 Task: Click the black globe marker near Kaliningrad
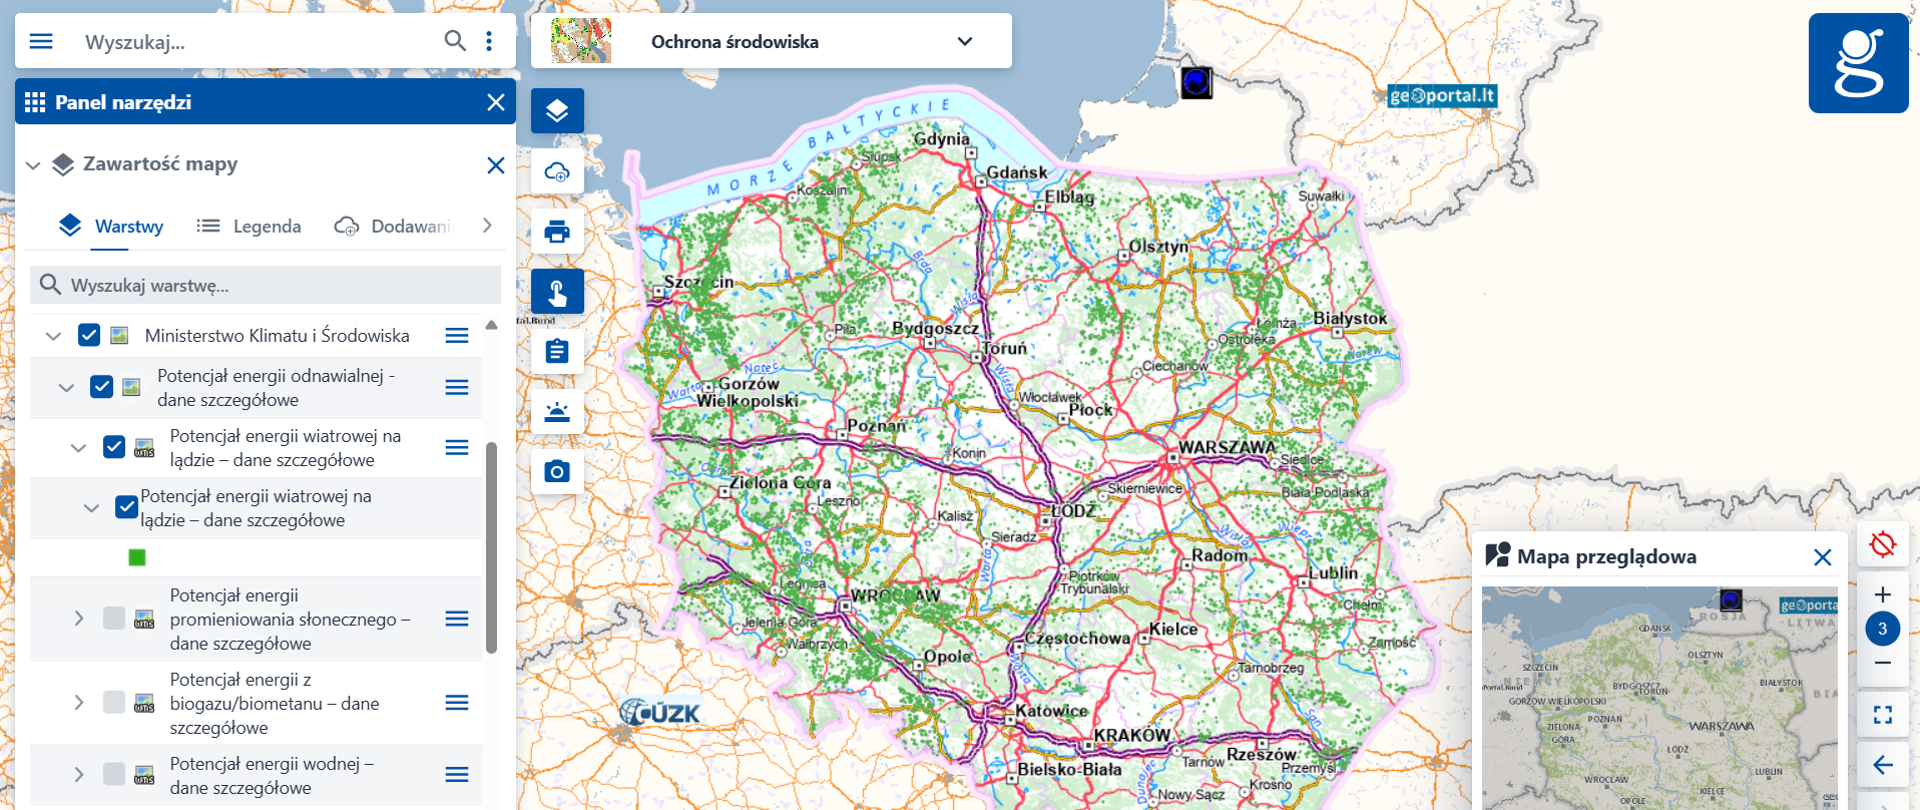click(x=1197, y=82)
